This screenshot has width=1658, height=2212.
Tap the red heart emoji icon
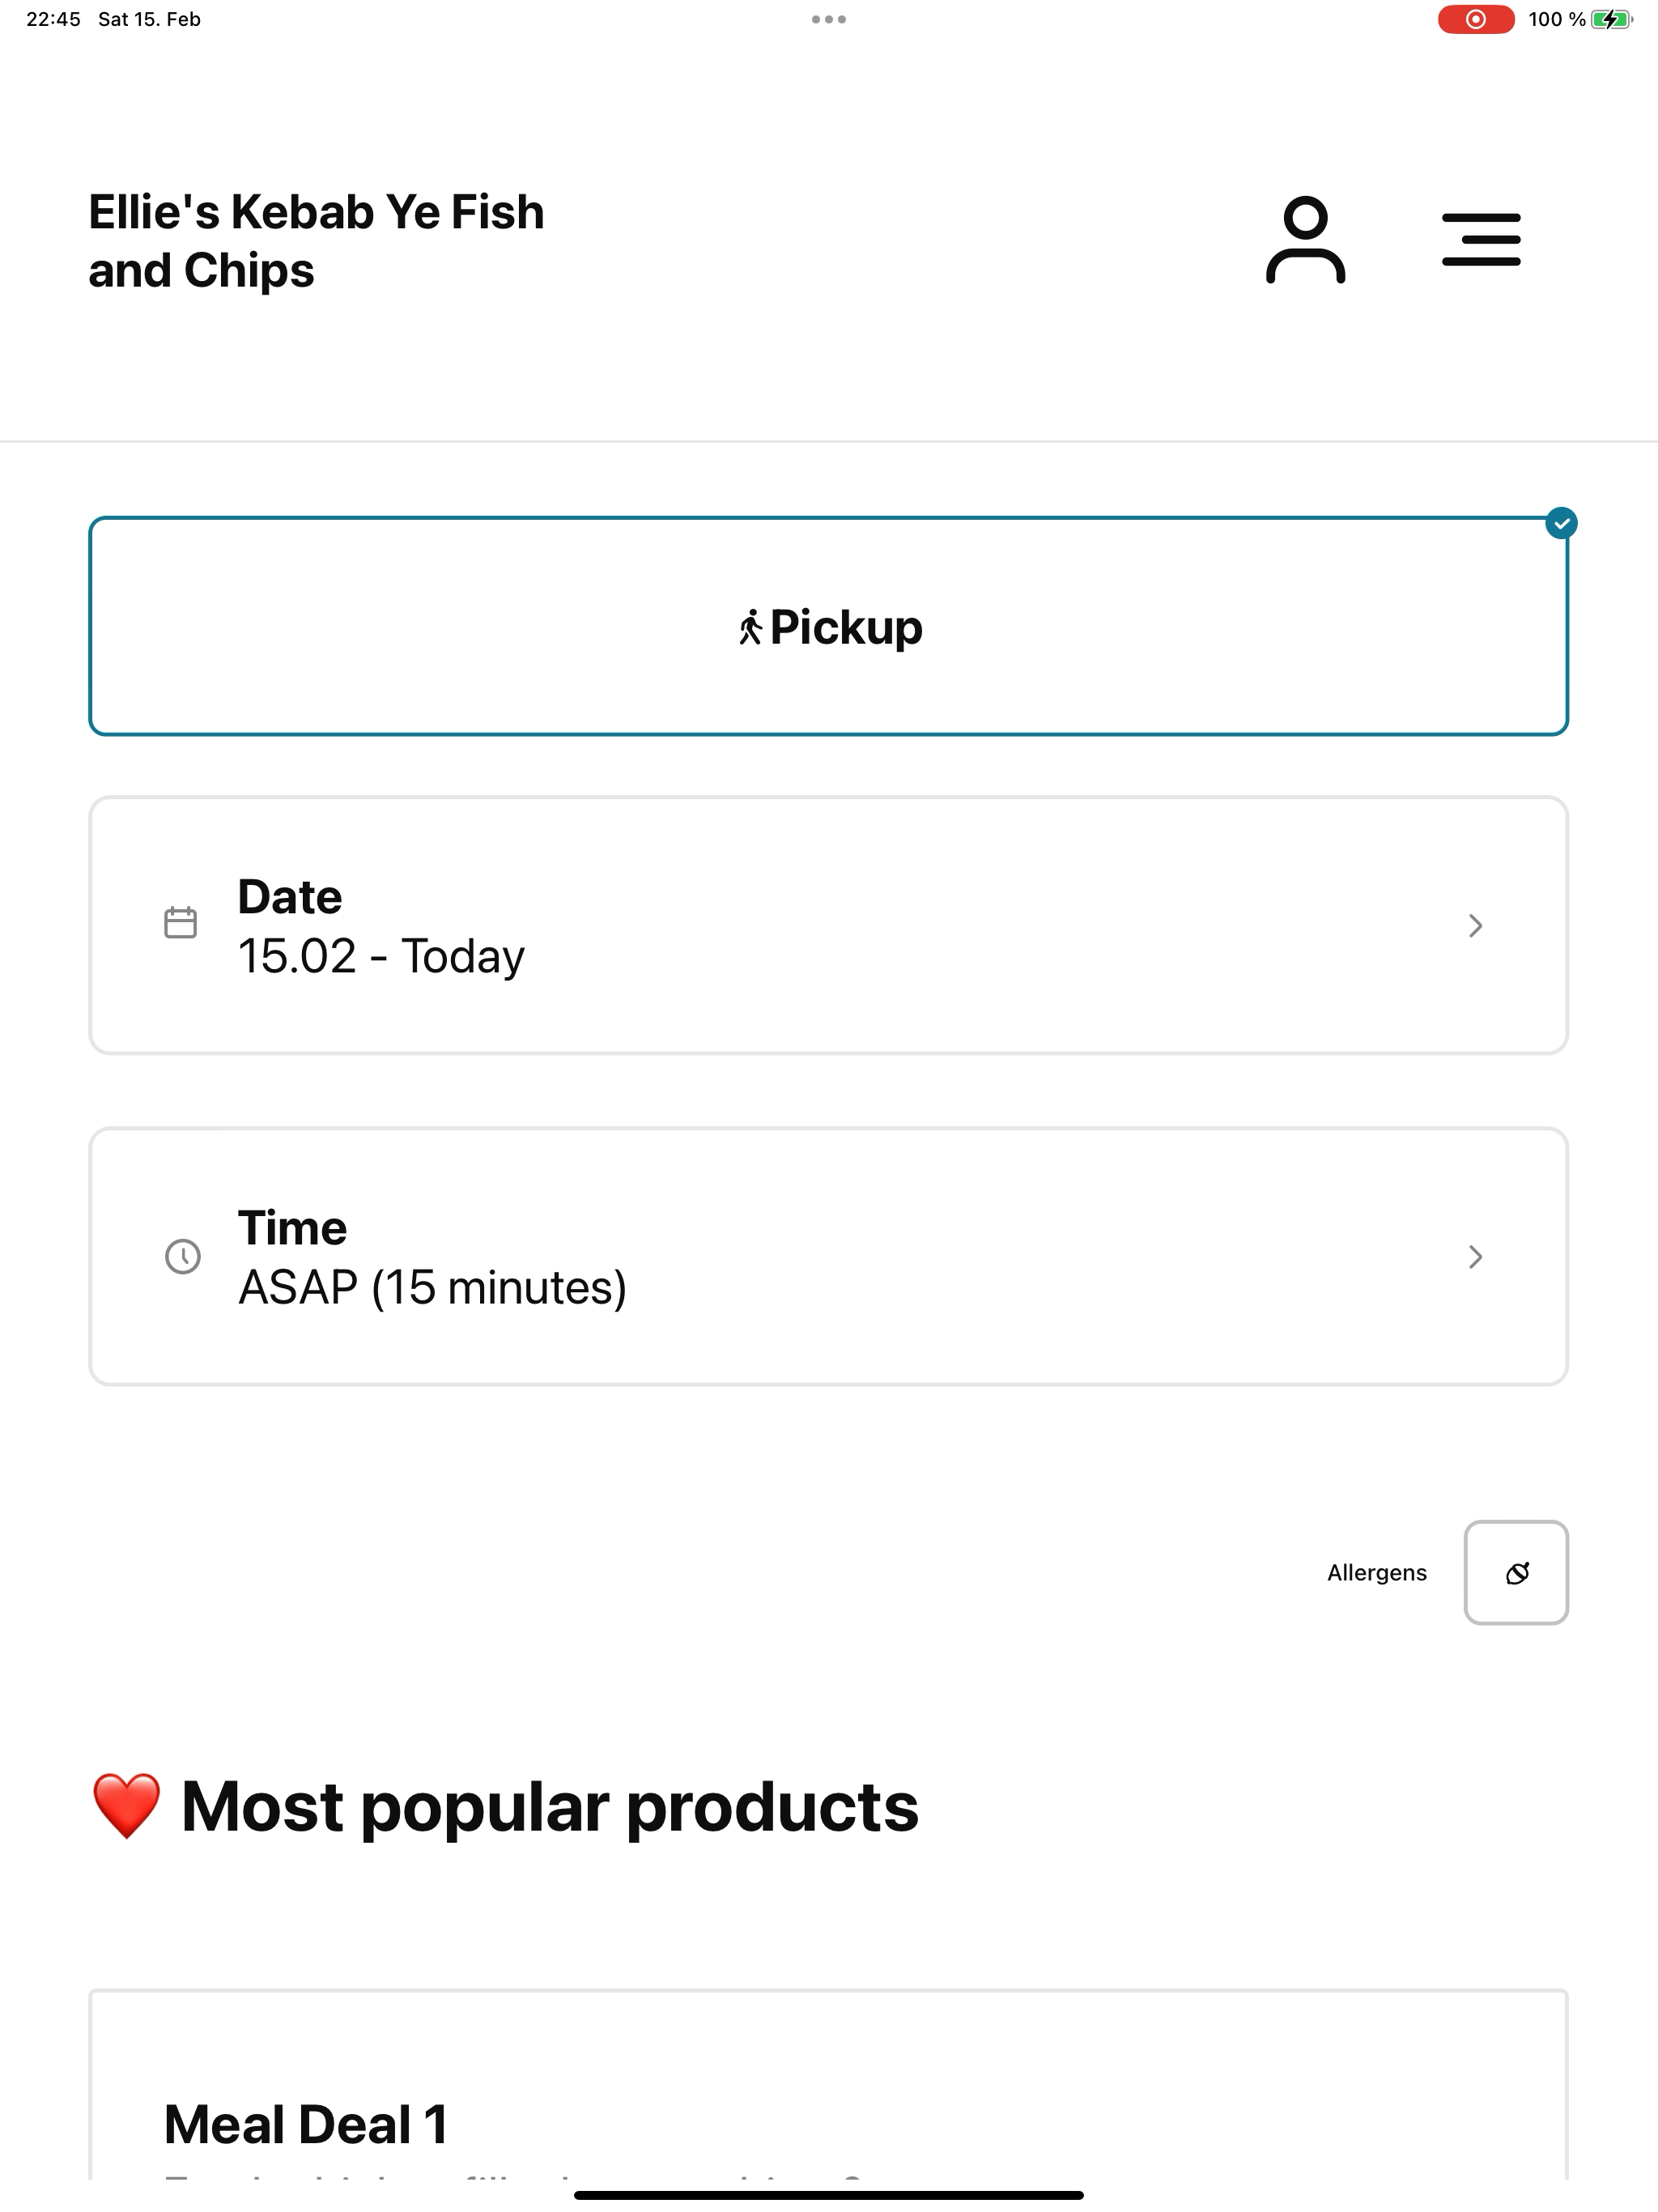[x=126, y=1806]
